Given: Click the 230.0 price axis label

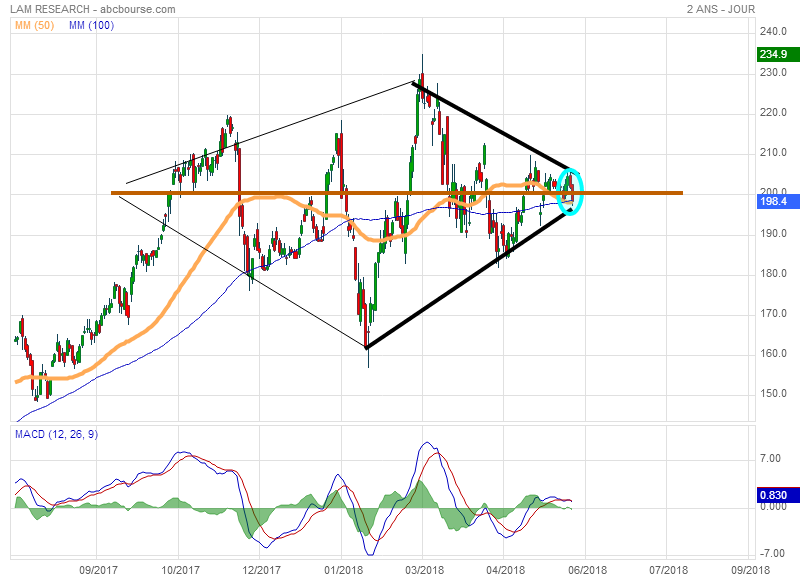Looking at the screenshot, I should 773,72.
